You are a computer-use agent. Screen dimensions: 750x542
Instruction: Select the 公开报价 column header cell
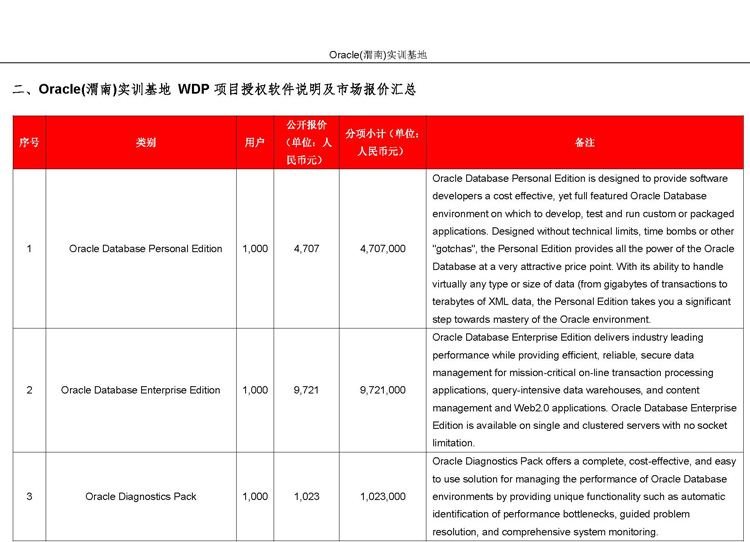[x=306, y=142]
